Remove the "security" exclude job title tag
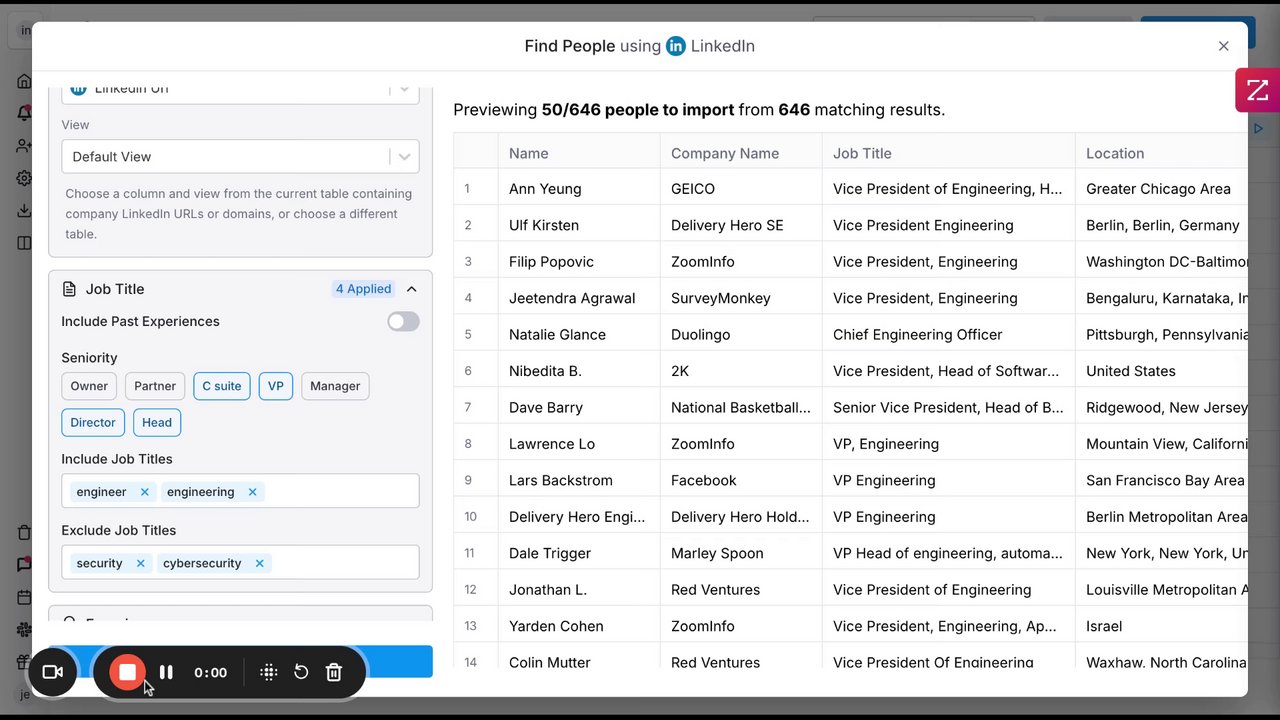 tap(141, 563)
